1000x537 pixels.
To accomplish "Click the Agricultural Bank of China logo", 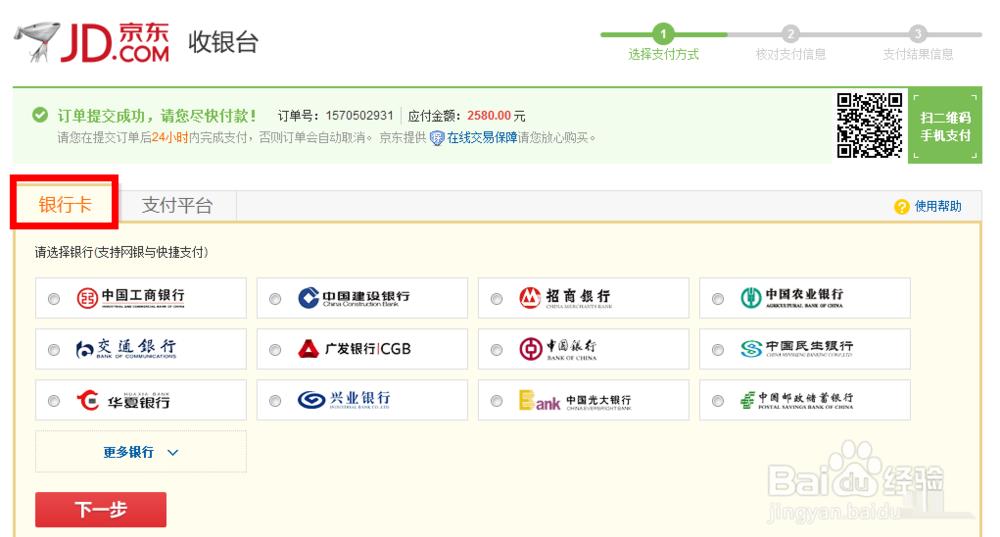I will [792, 297].
